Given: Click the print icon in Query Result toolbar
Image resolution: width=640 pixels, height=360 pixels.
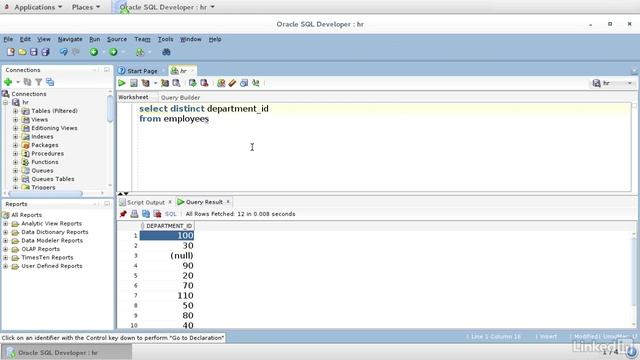Looking at the screenshot, I should coord(134,214).
